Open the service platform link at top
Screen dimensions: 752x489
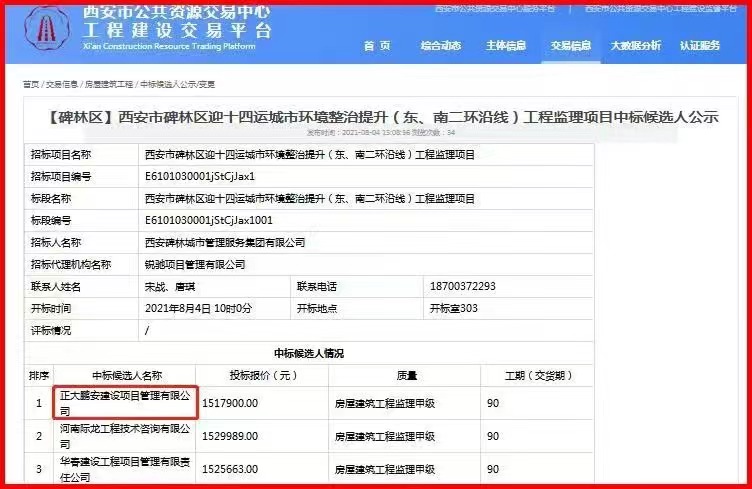pos(496,8)
